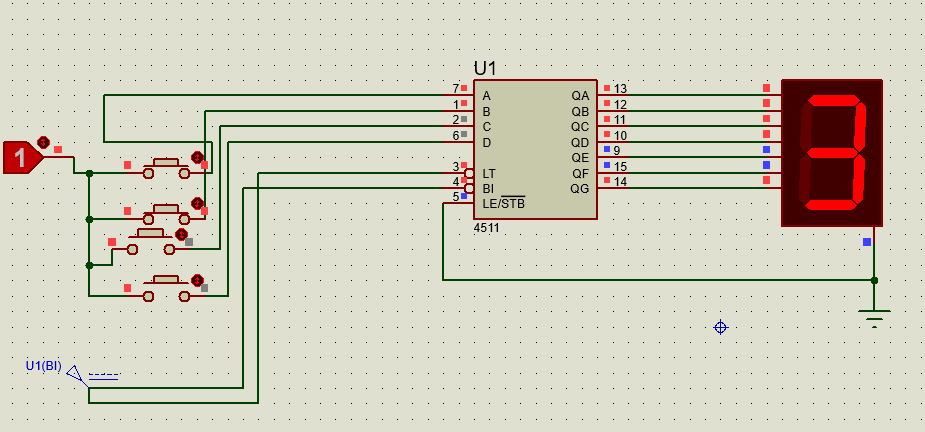The width and height of the screenshot is (925, 432).
Task: Click pin number 3 beside LT
Action: pos(455,166)
